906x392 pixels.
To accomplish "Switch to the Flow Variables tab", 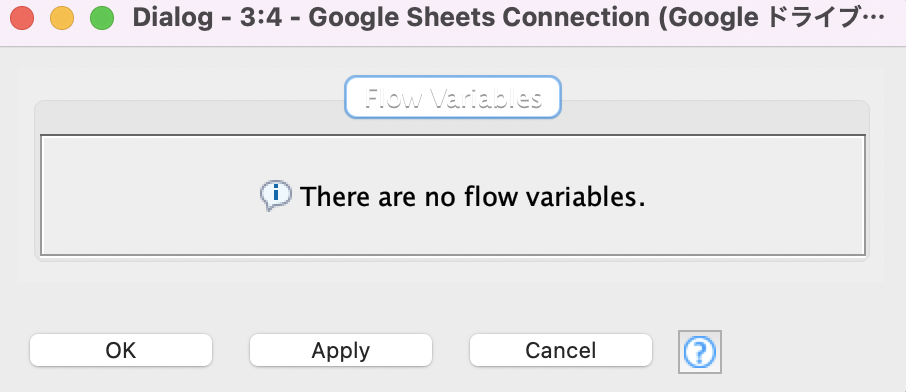I will (x=453, y=98).
